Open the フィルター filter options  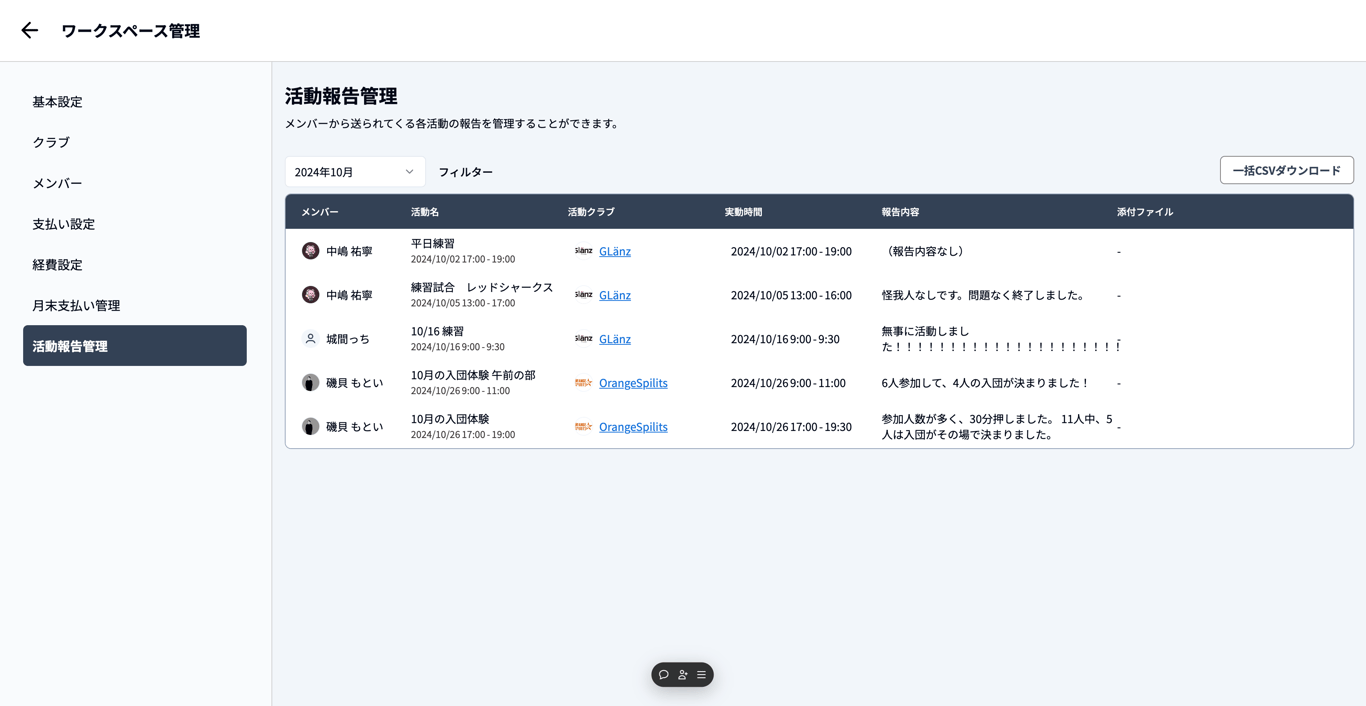point(465,172)
